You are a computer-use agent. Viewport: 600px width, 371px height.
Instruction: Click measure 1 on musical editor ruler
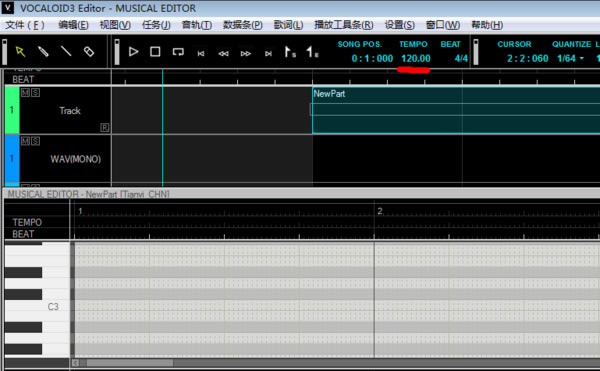(80, 211)
